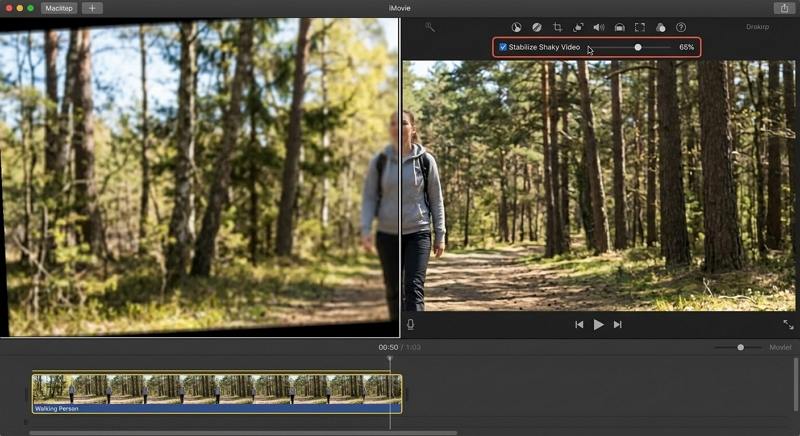This screenshot has height=436, width=800.
Task: Show clip information icon
Action: click(681, 28)
